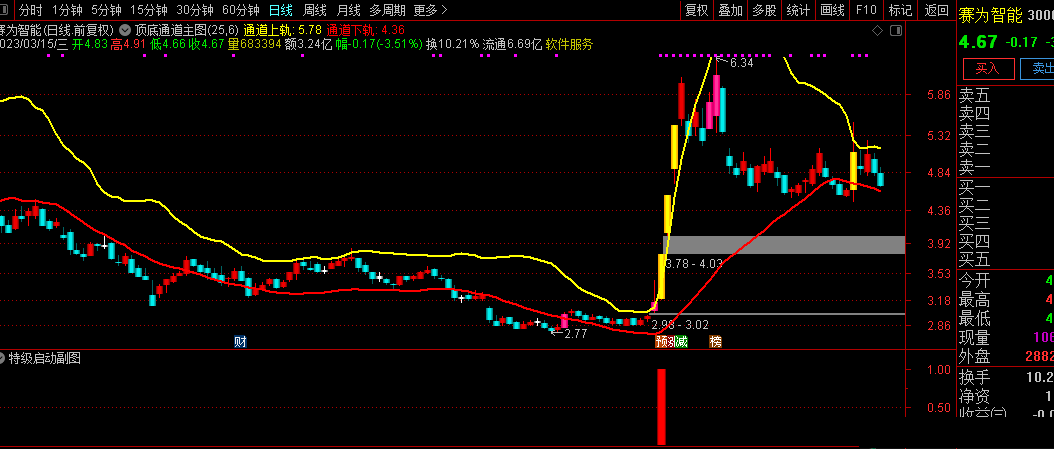Select the 日线 daily chart tab
This screenshot has height=449, width=1054.
click(280, 10)
